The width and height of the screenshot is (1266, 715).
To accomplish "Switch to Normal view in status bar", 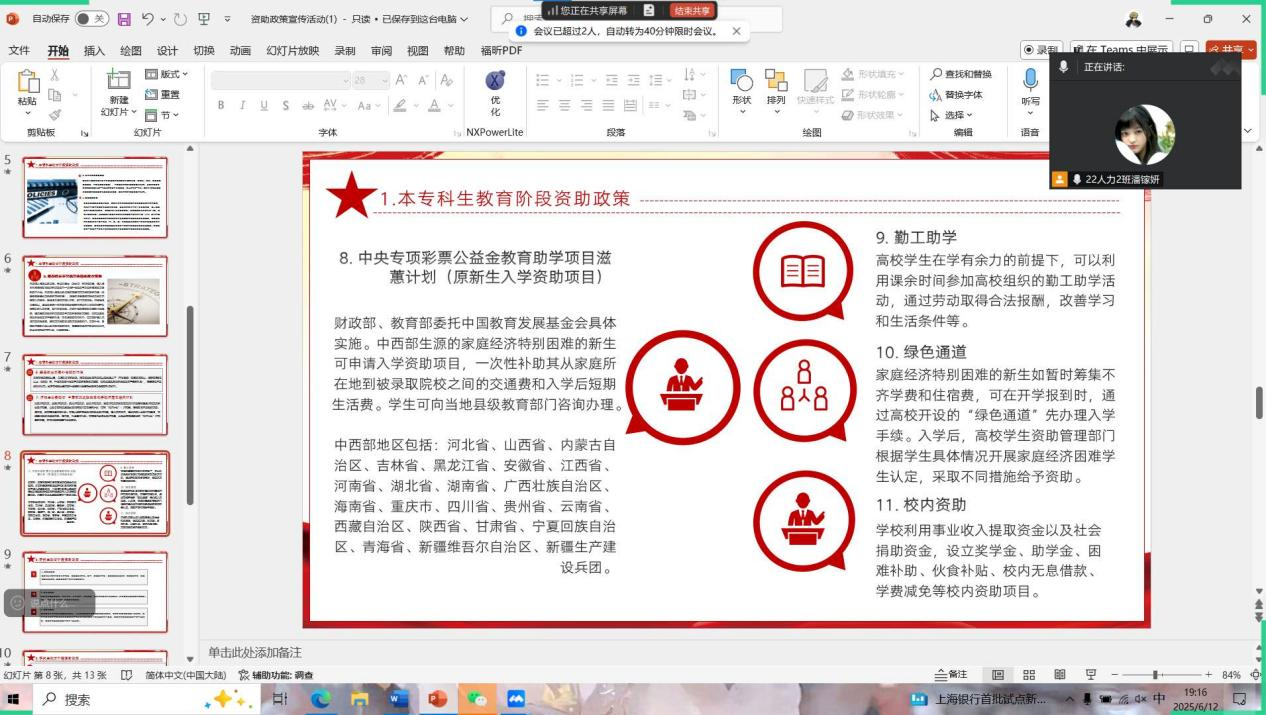I will [x=997, y=675].
